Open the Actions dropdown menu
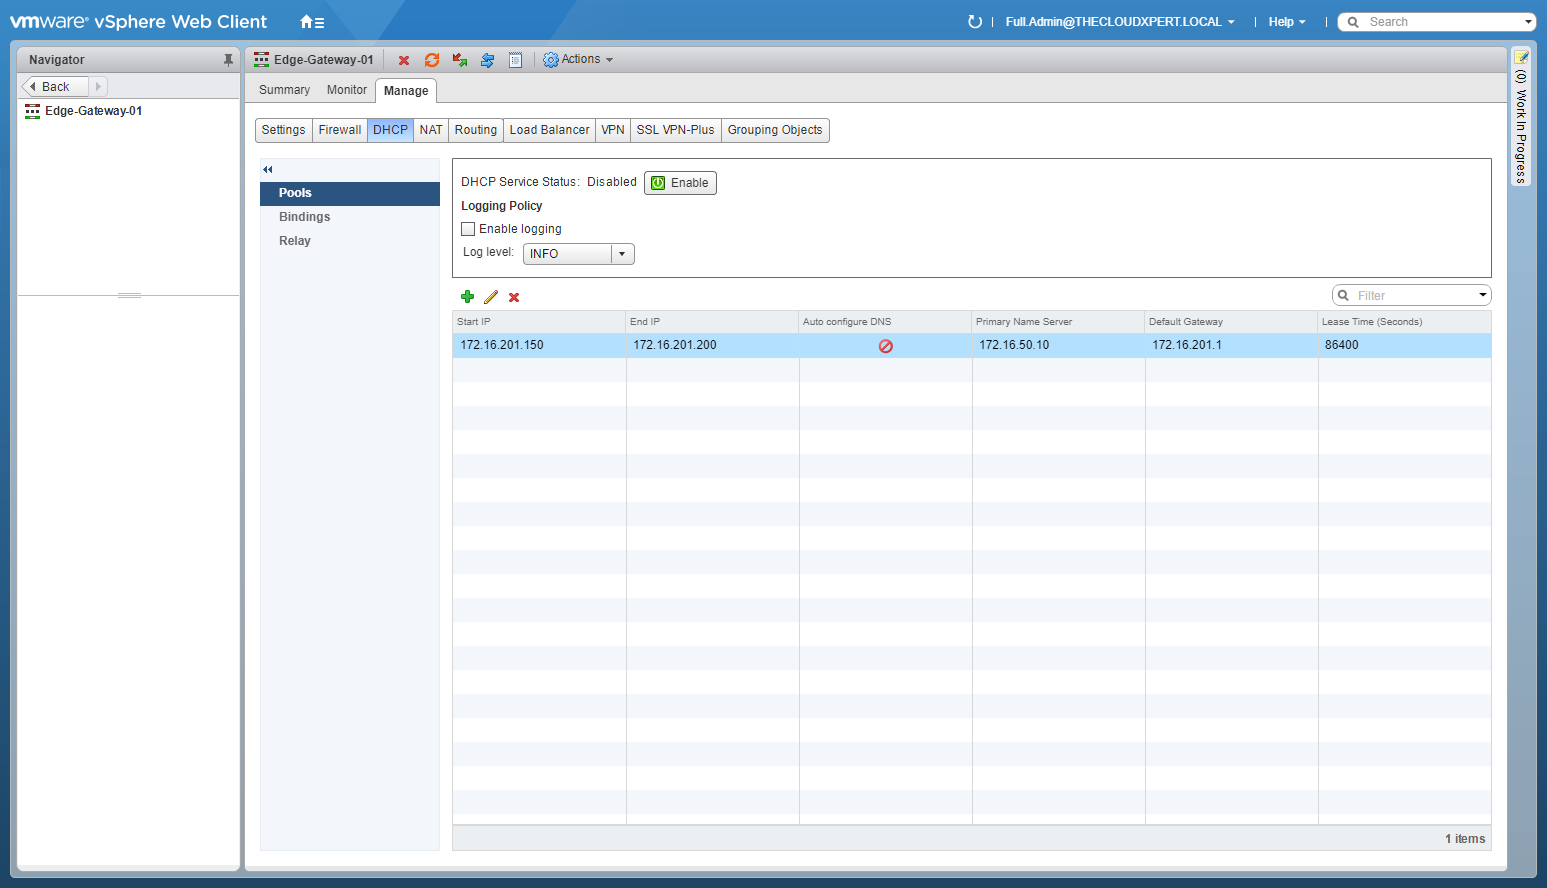 (578, 60)
